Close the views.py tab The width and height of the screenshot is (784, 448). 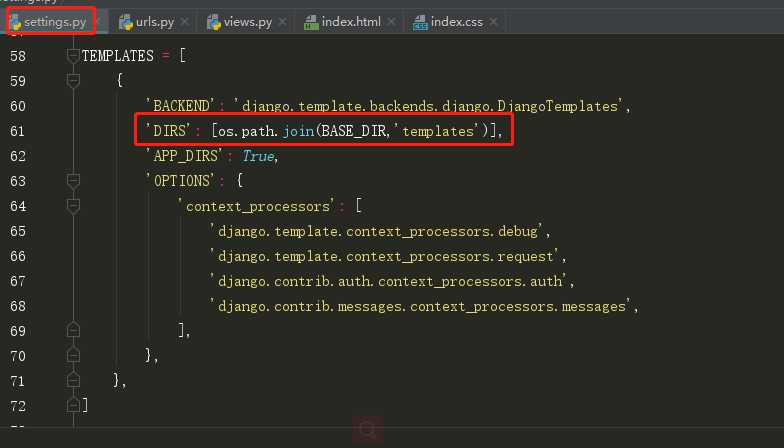tap(282, 22)
